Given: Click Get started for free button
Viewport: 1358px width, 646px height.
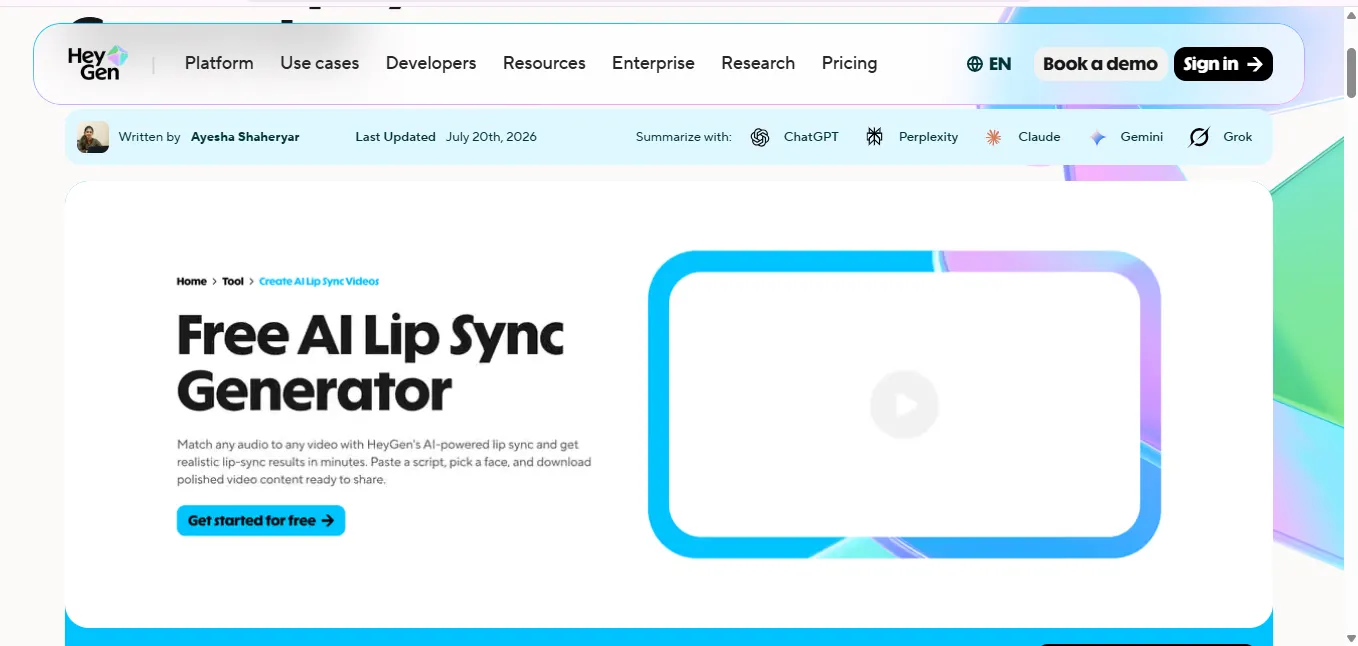Looking at the screenshot, I should (261, 520).
